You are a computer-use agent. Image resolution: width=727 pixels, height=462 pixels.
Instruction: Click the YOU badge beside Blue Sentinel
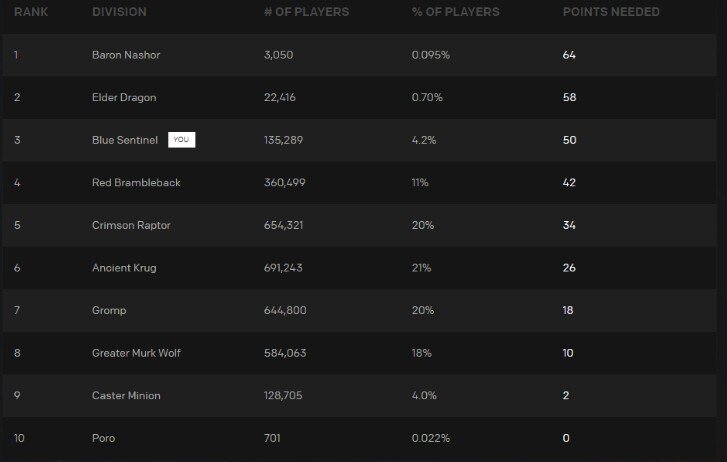[x=181, y=140]
